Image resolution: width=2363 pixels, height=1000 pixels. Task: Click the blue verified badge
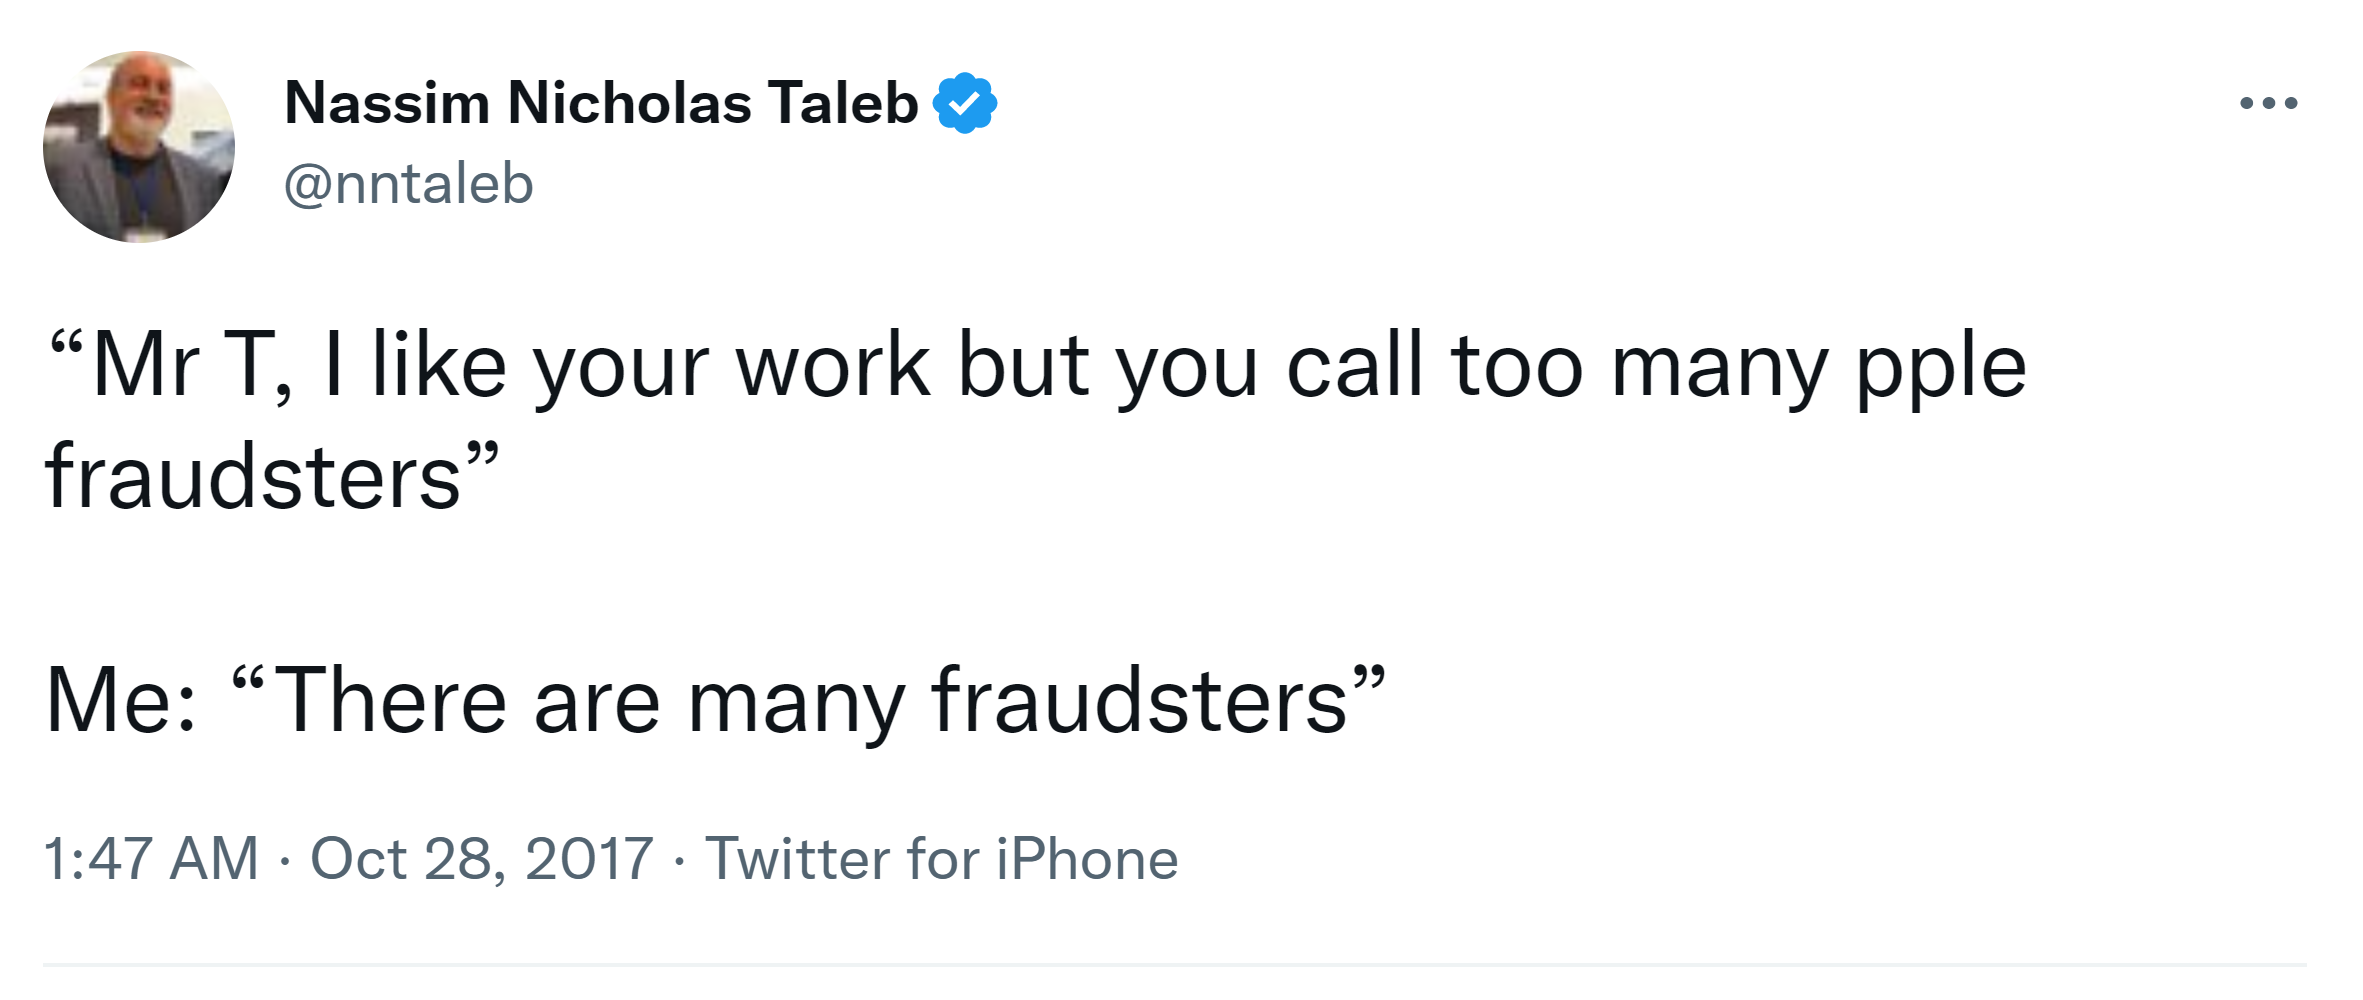pyautogui.click(x=964, y=103)
